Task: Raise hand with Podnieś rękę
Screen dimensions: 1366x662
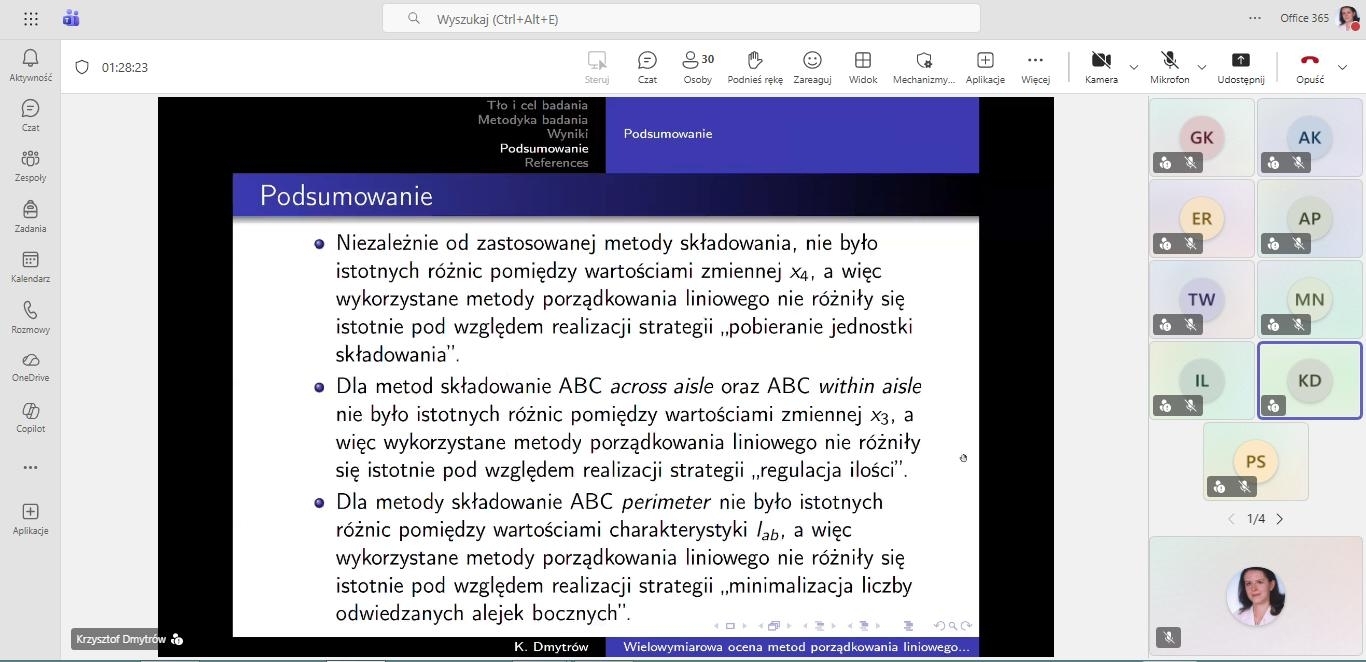Action: (755, 66)
